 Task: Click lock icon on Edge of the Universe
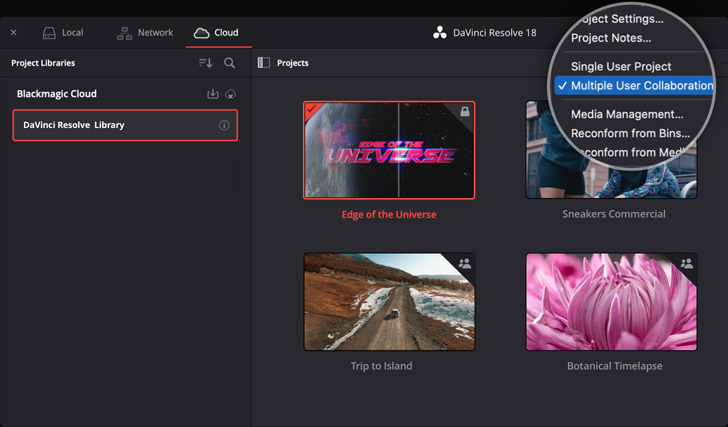[x=464, y=112]
